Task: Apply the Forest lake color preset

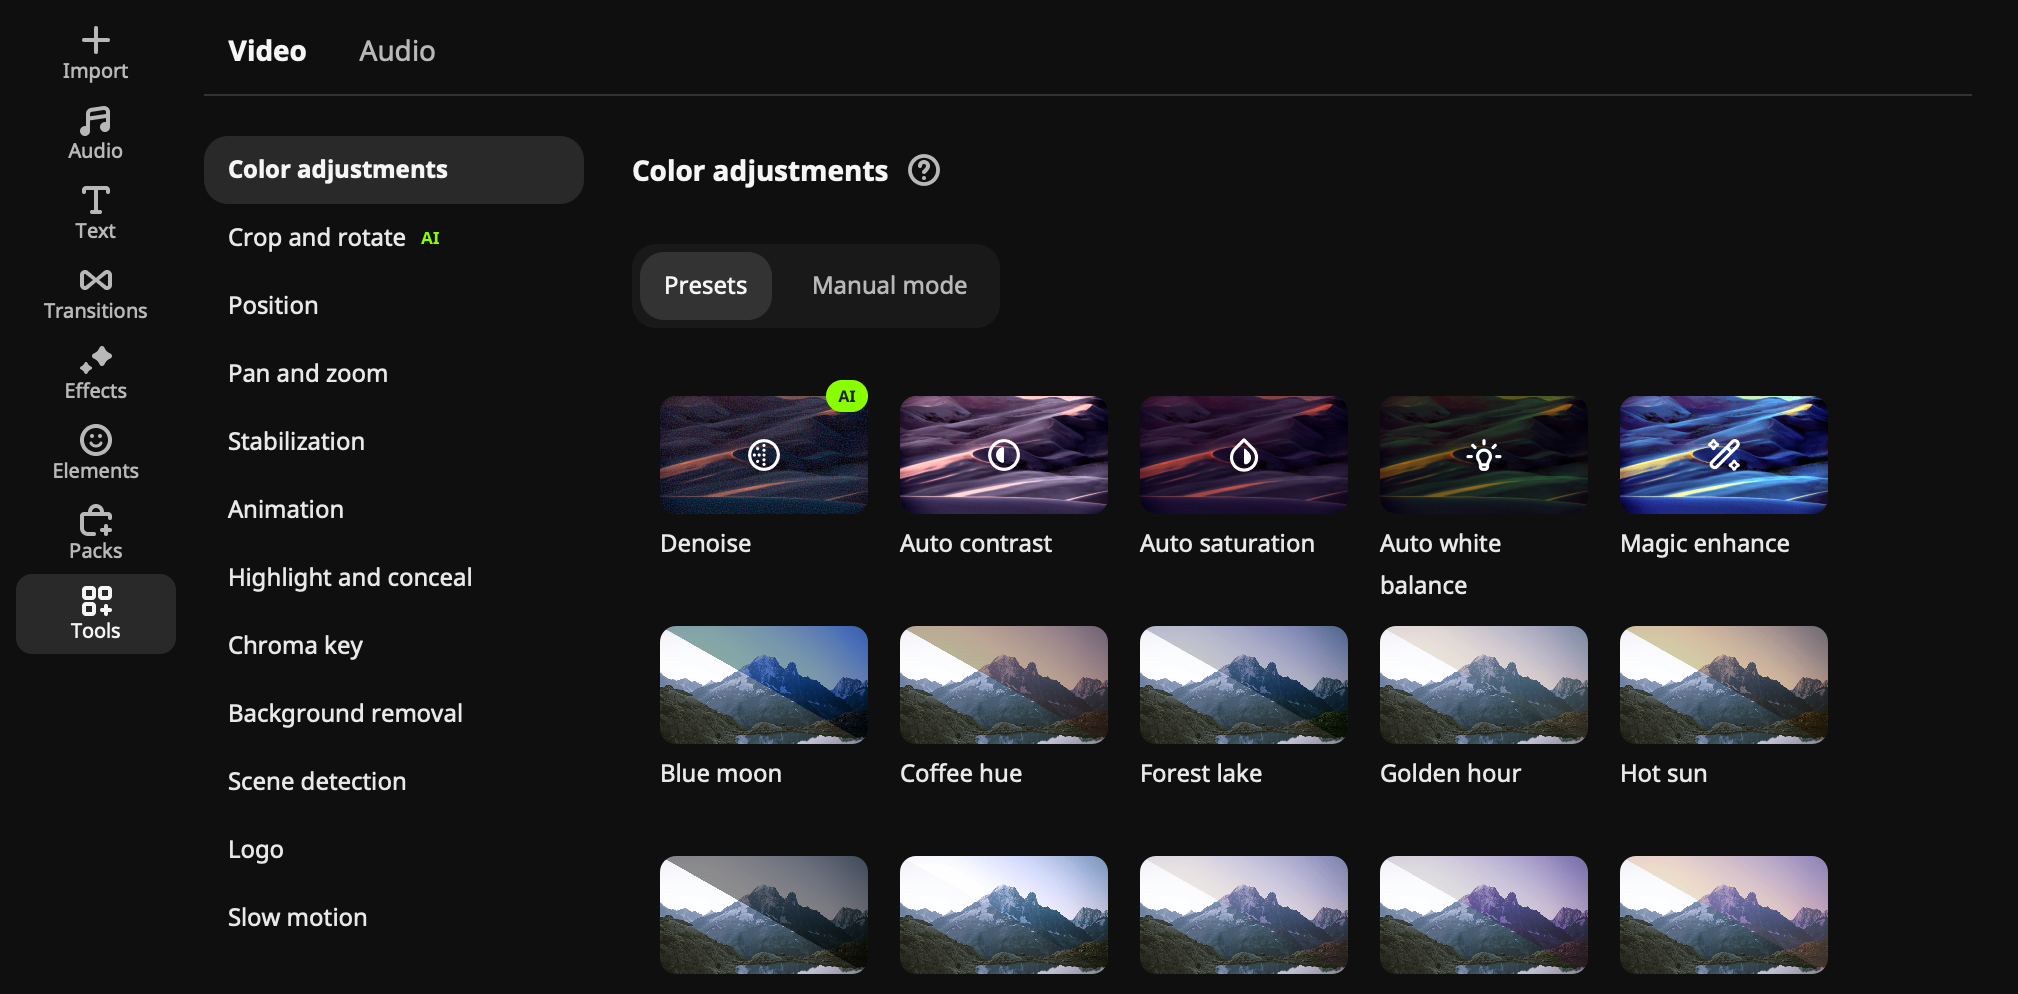Action: click(x=1243, y=685)
